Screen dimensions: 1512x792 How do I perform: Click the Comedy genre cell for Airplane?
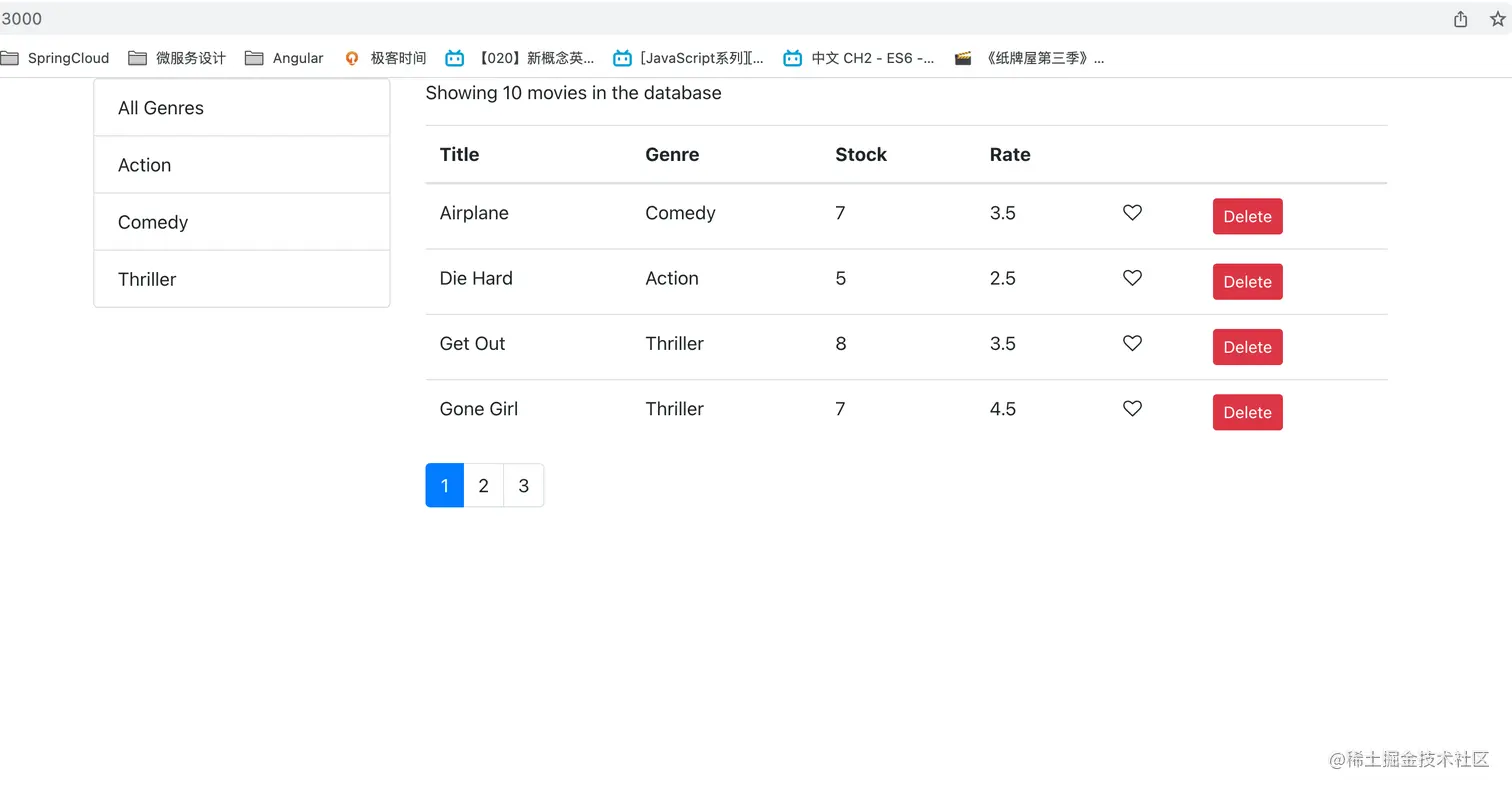(680, 213)
